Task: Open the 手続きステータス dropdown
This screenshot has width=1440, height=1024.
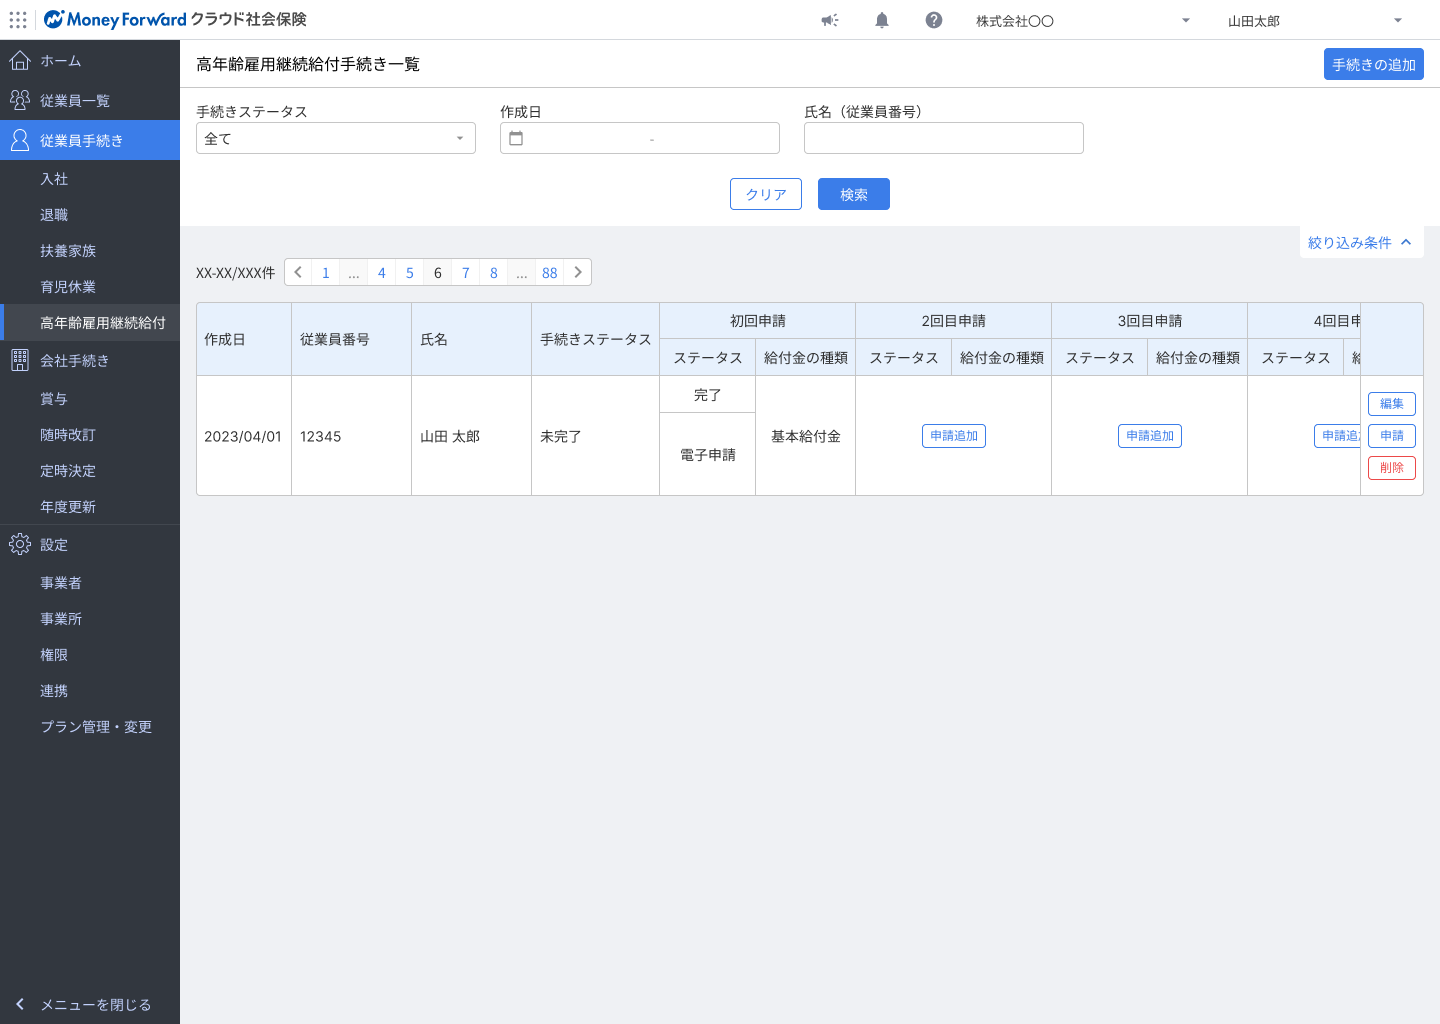Action: tap(336, 138)
